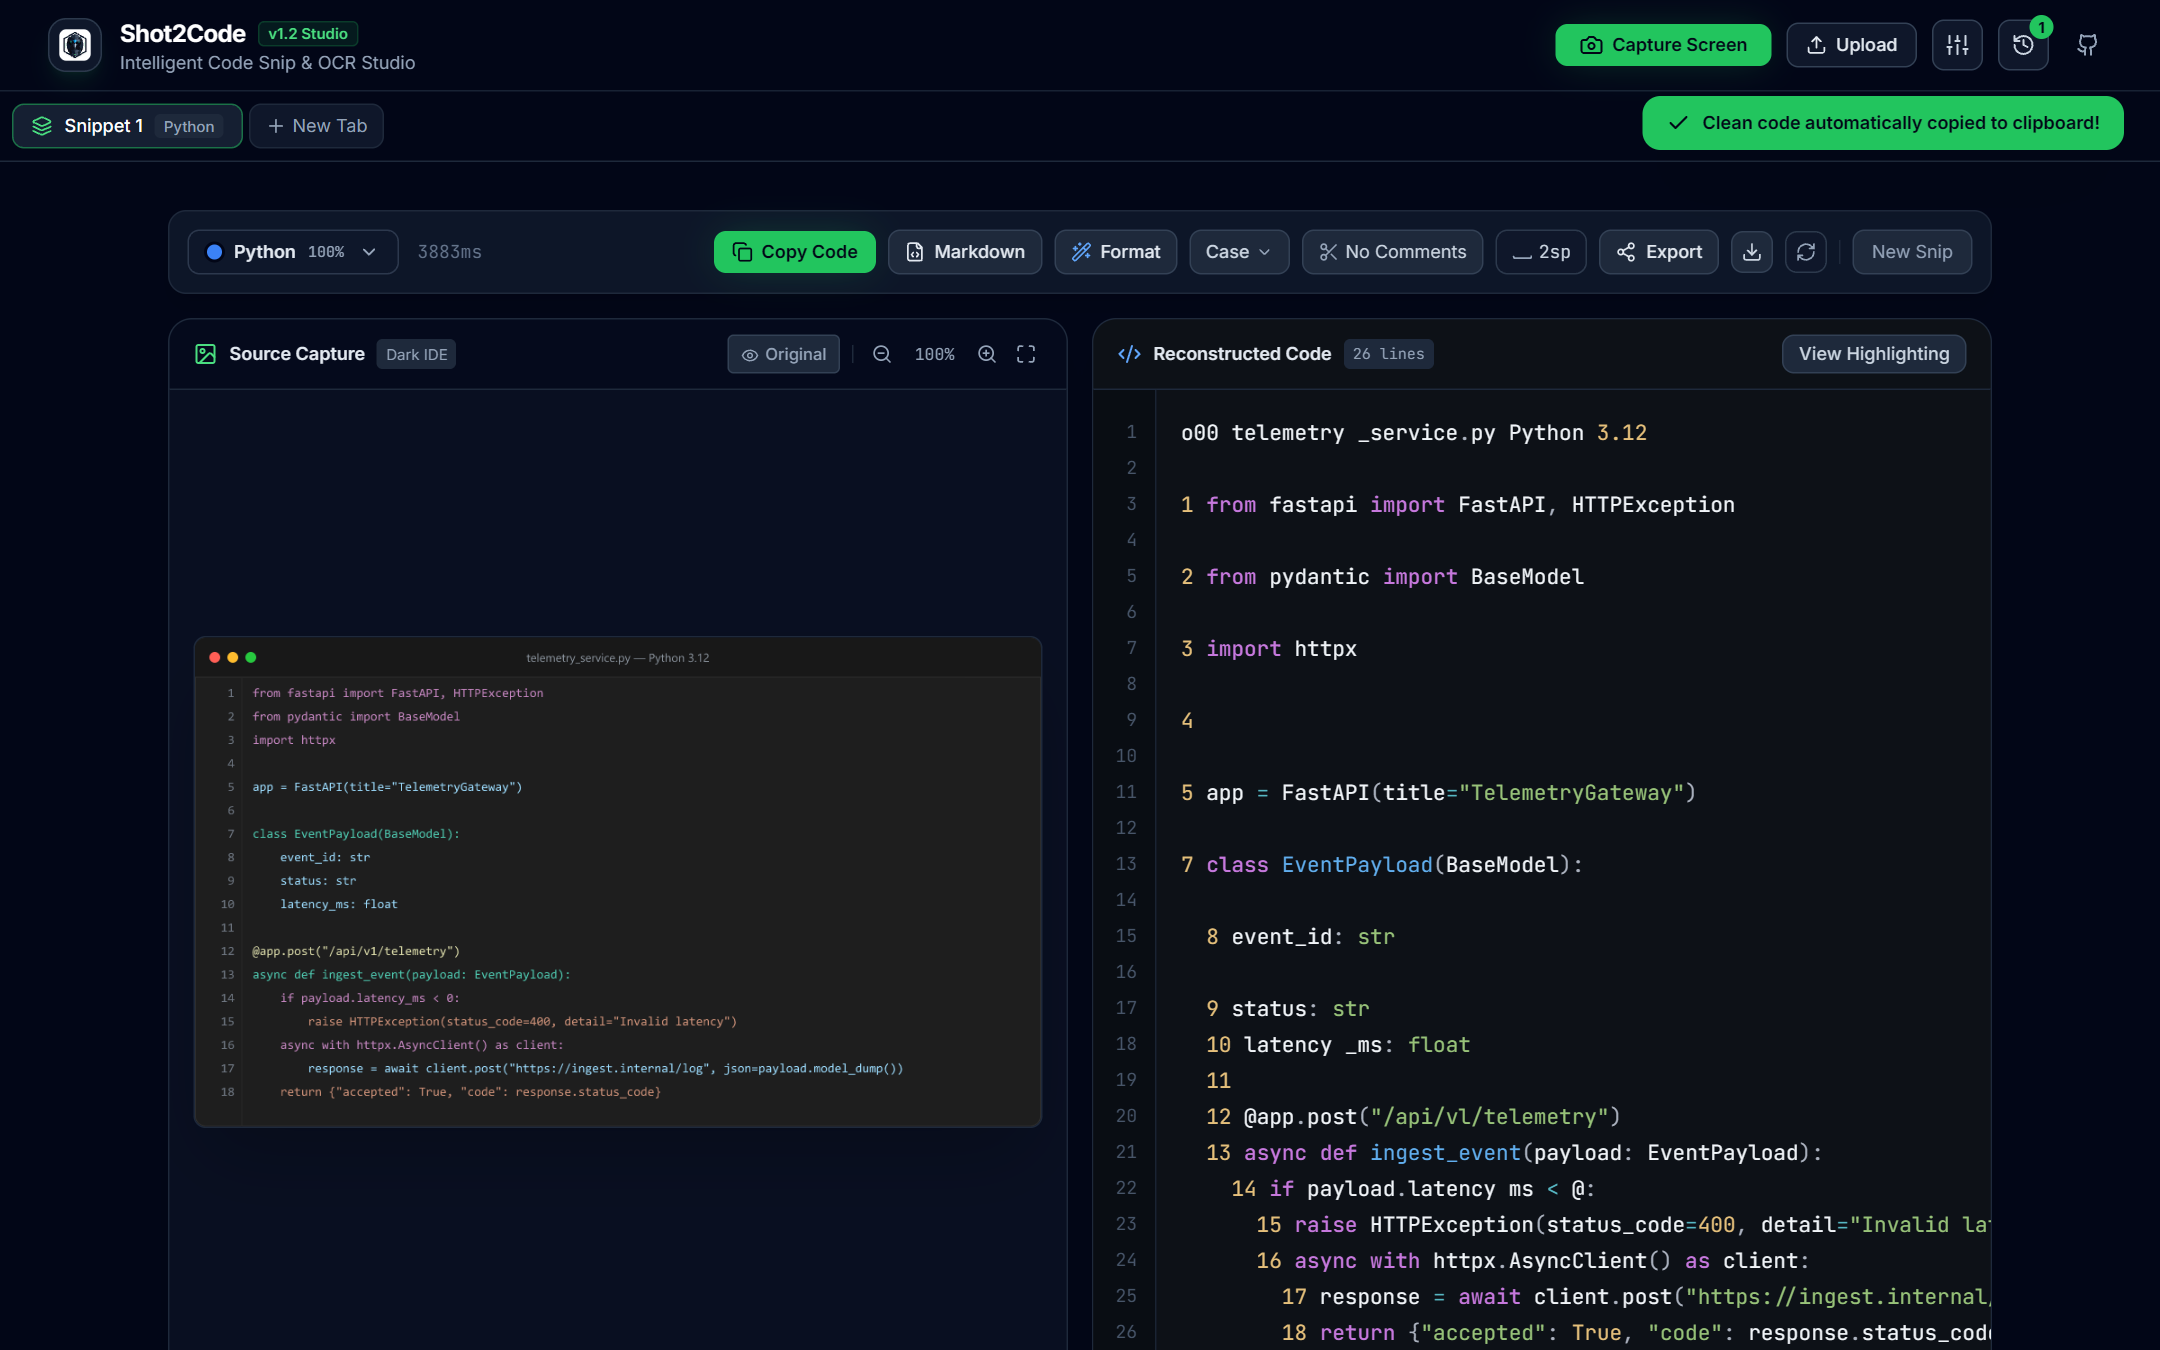
Task: Click the source capture code thumbnail
Action: [618, 881]
